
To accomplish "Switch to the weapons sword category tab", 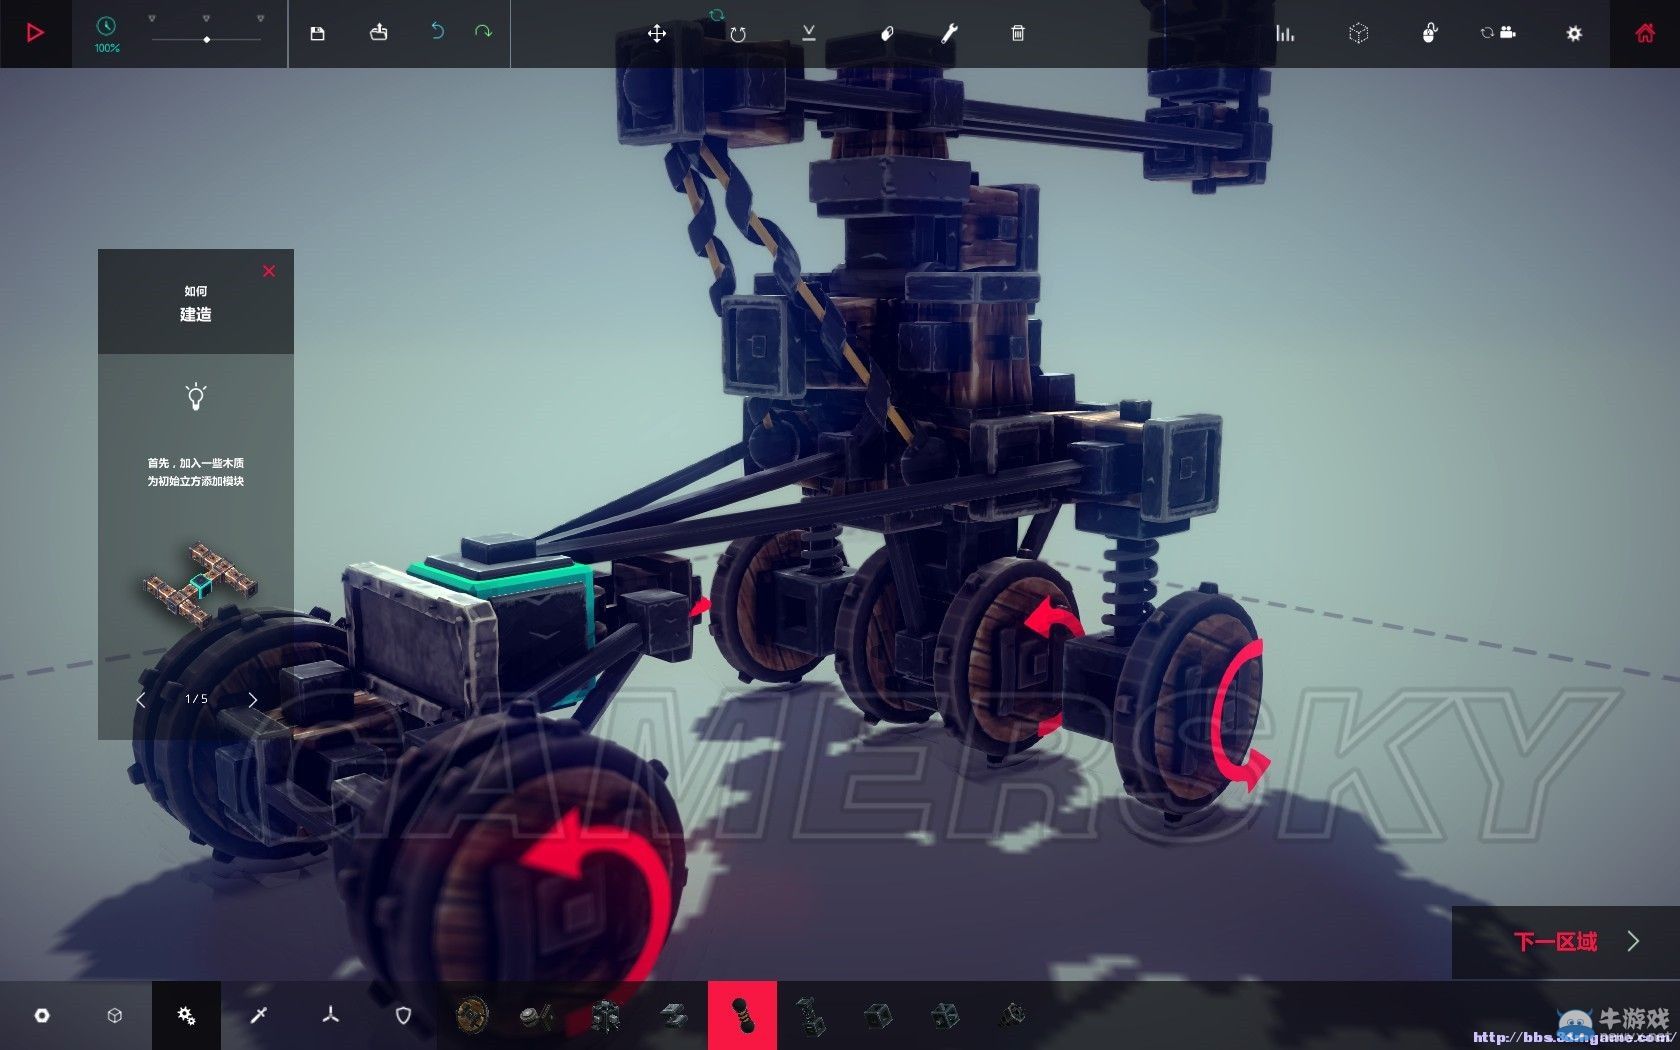I will pyautogui.click(x=258, y=1015).
